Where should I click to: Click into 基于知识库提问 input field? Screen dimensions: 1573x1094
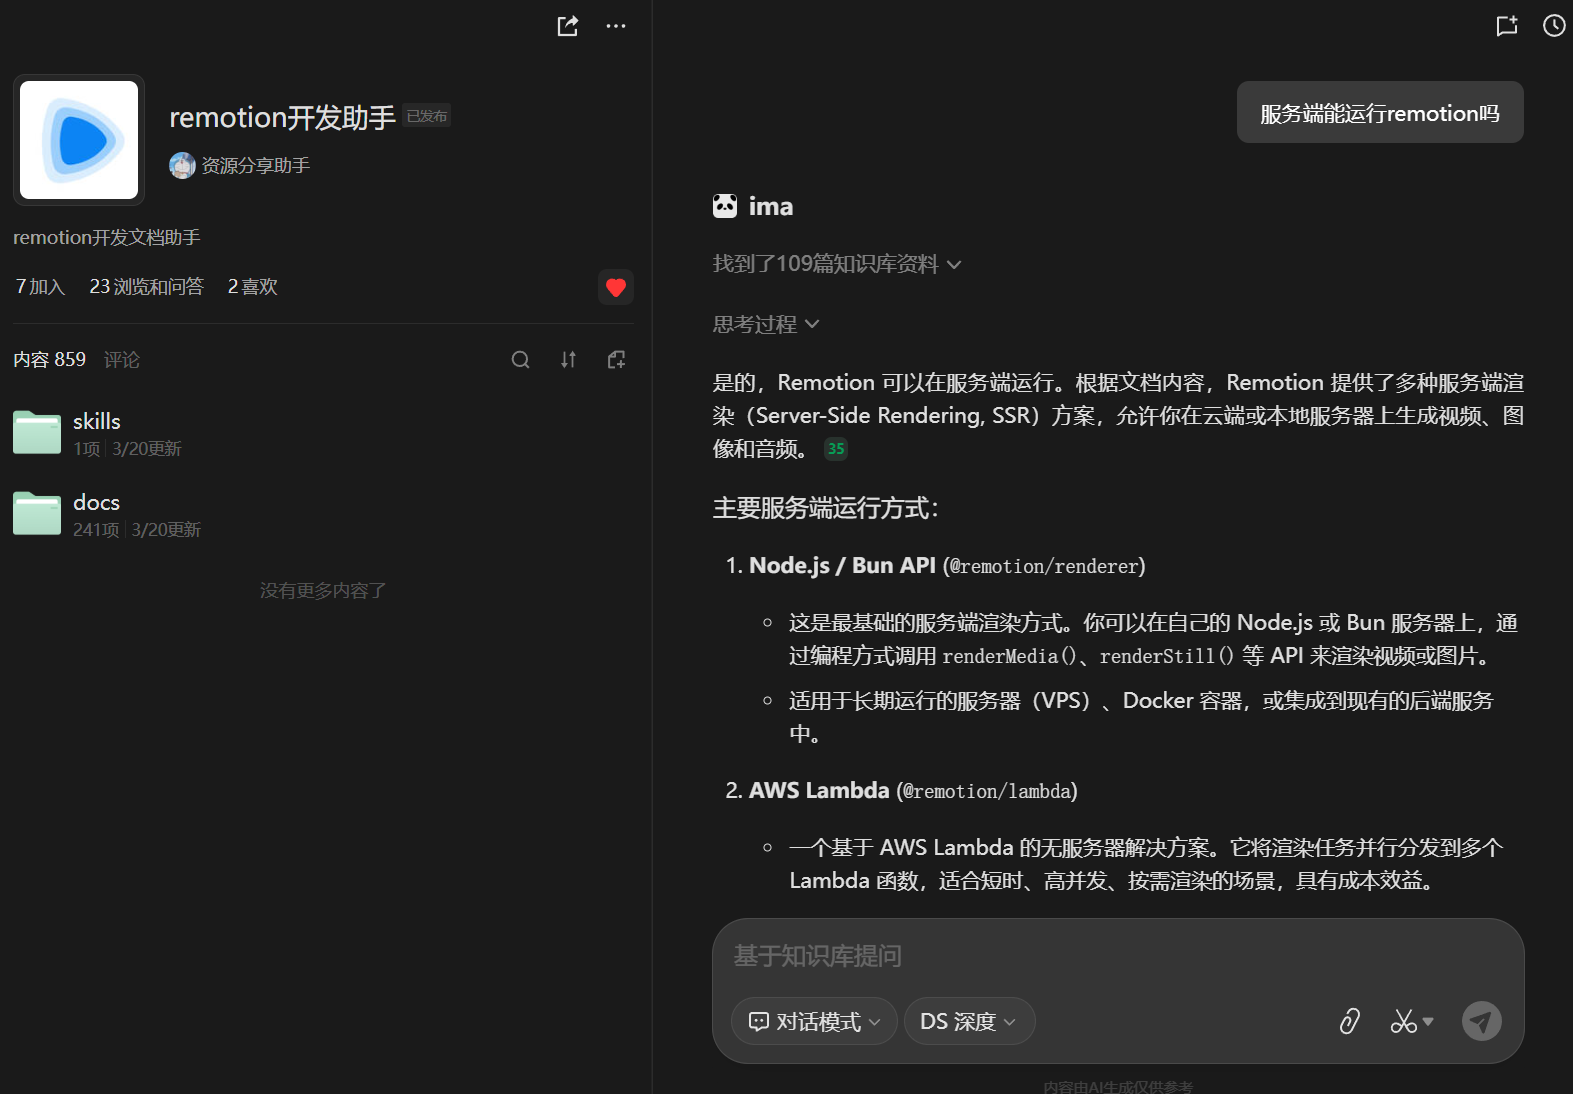click(1118, 957)
